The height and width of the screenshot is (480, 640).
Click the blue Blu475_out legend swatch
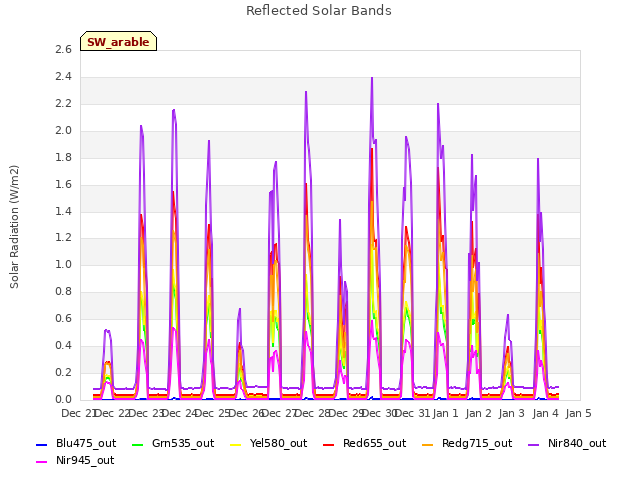click(42, 444)
